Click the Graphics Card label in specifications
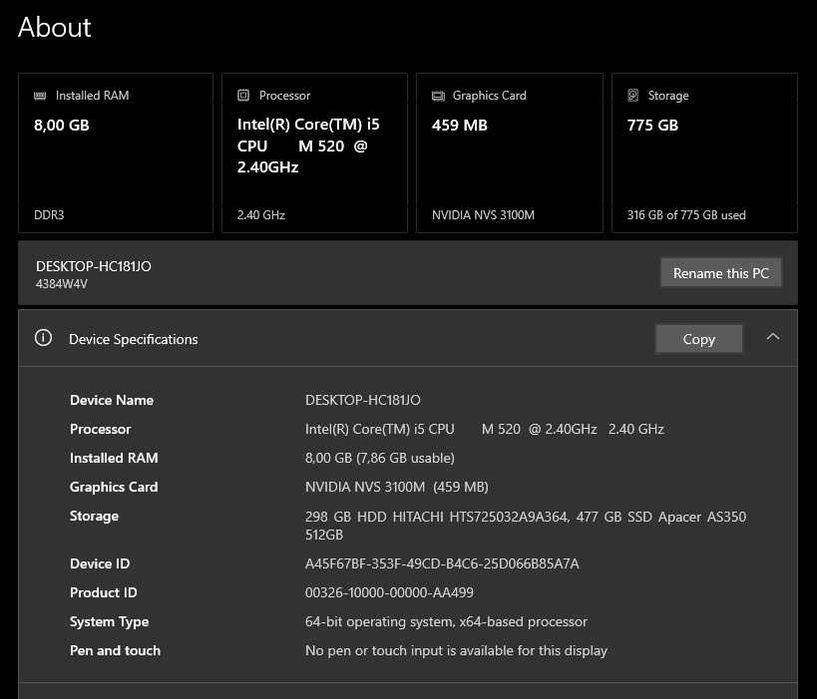 pyautogui.click(x=114, y=487)
